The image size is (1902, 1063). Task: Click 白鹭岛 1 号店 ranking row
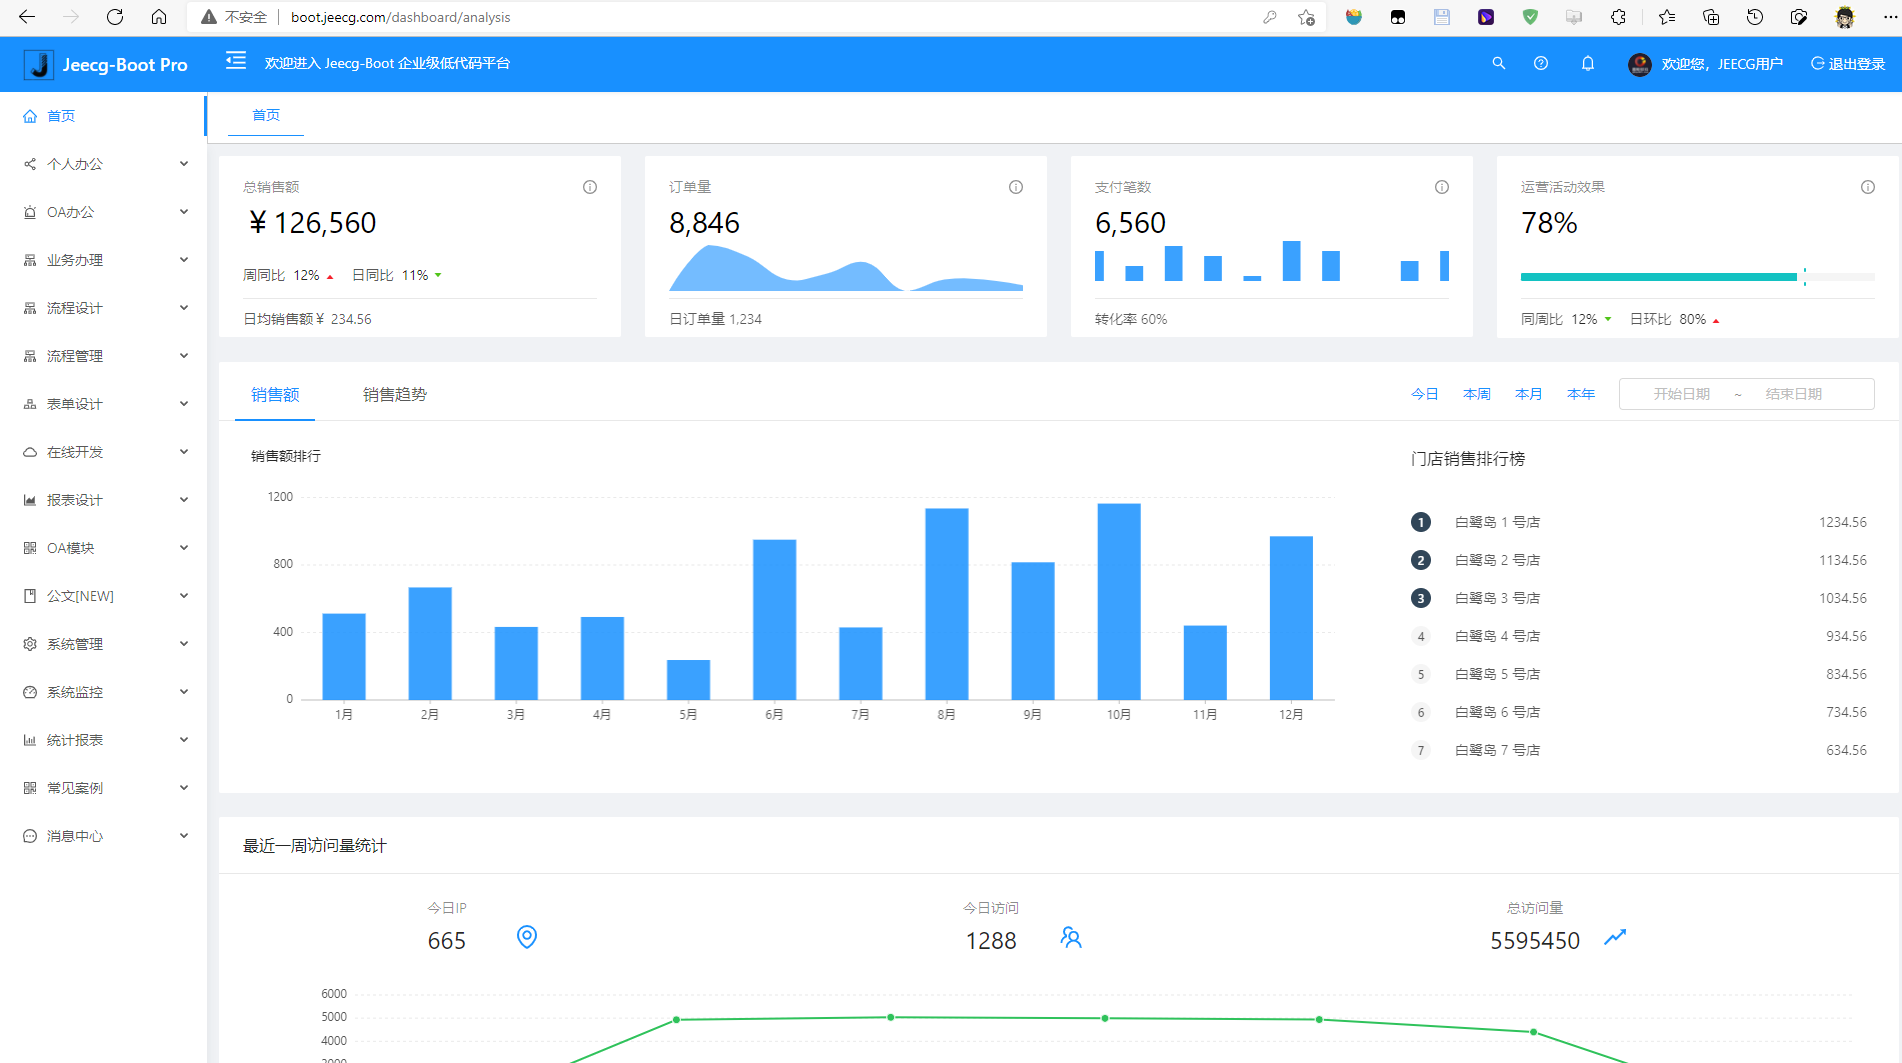pyautogui.click(x=1639, y=522)
